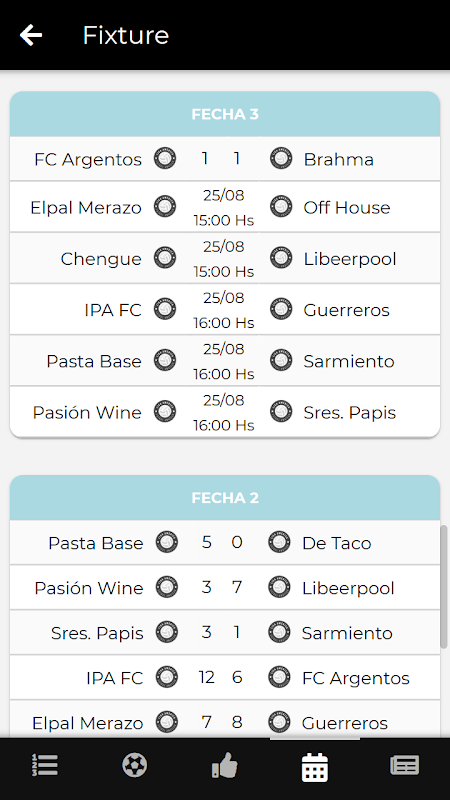
Task: Click the vertical scrollbar thumb
Action: coord(444,587)
